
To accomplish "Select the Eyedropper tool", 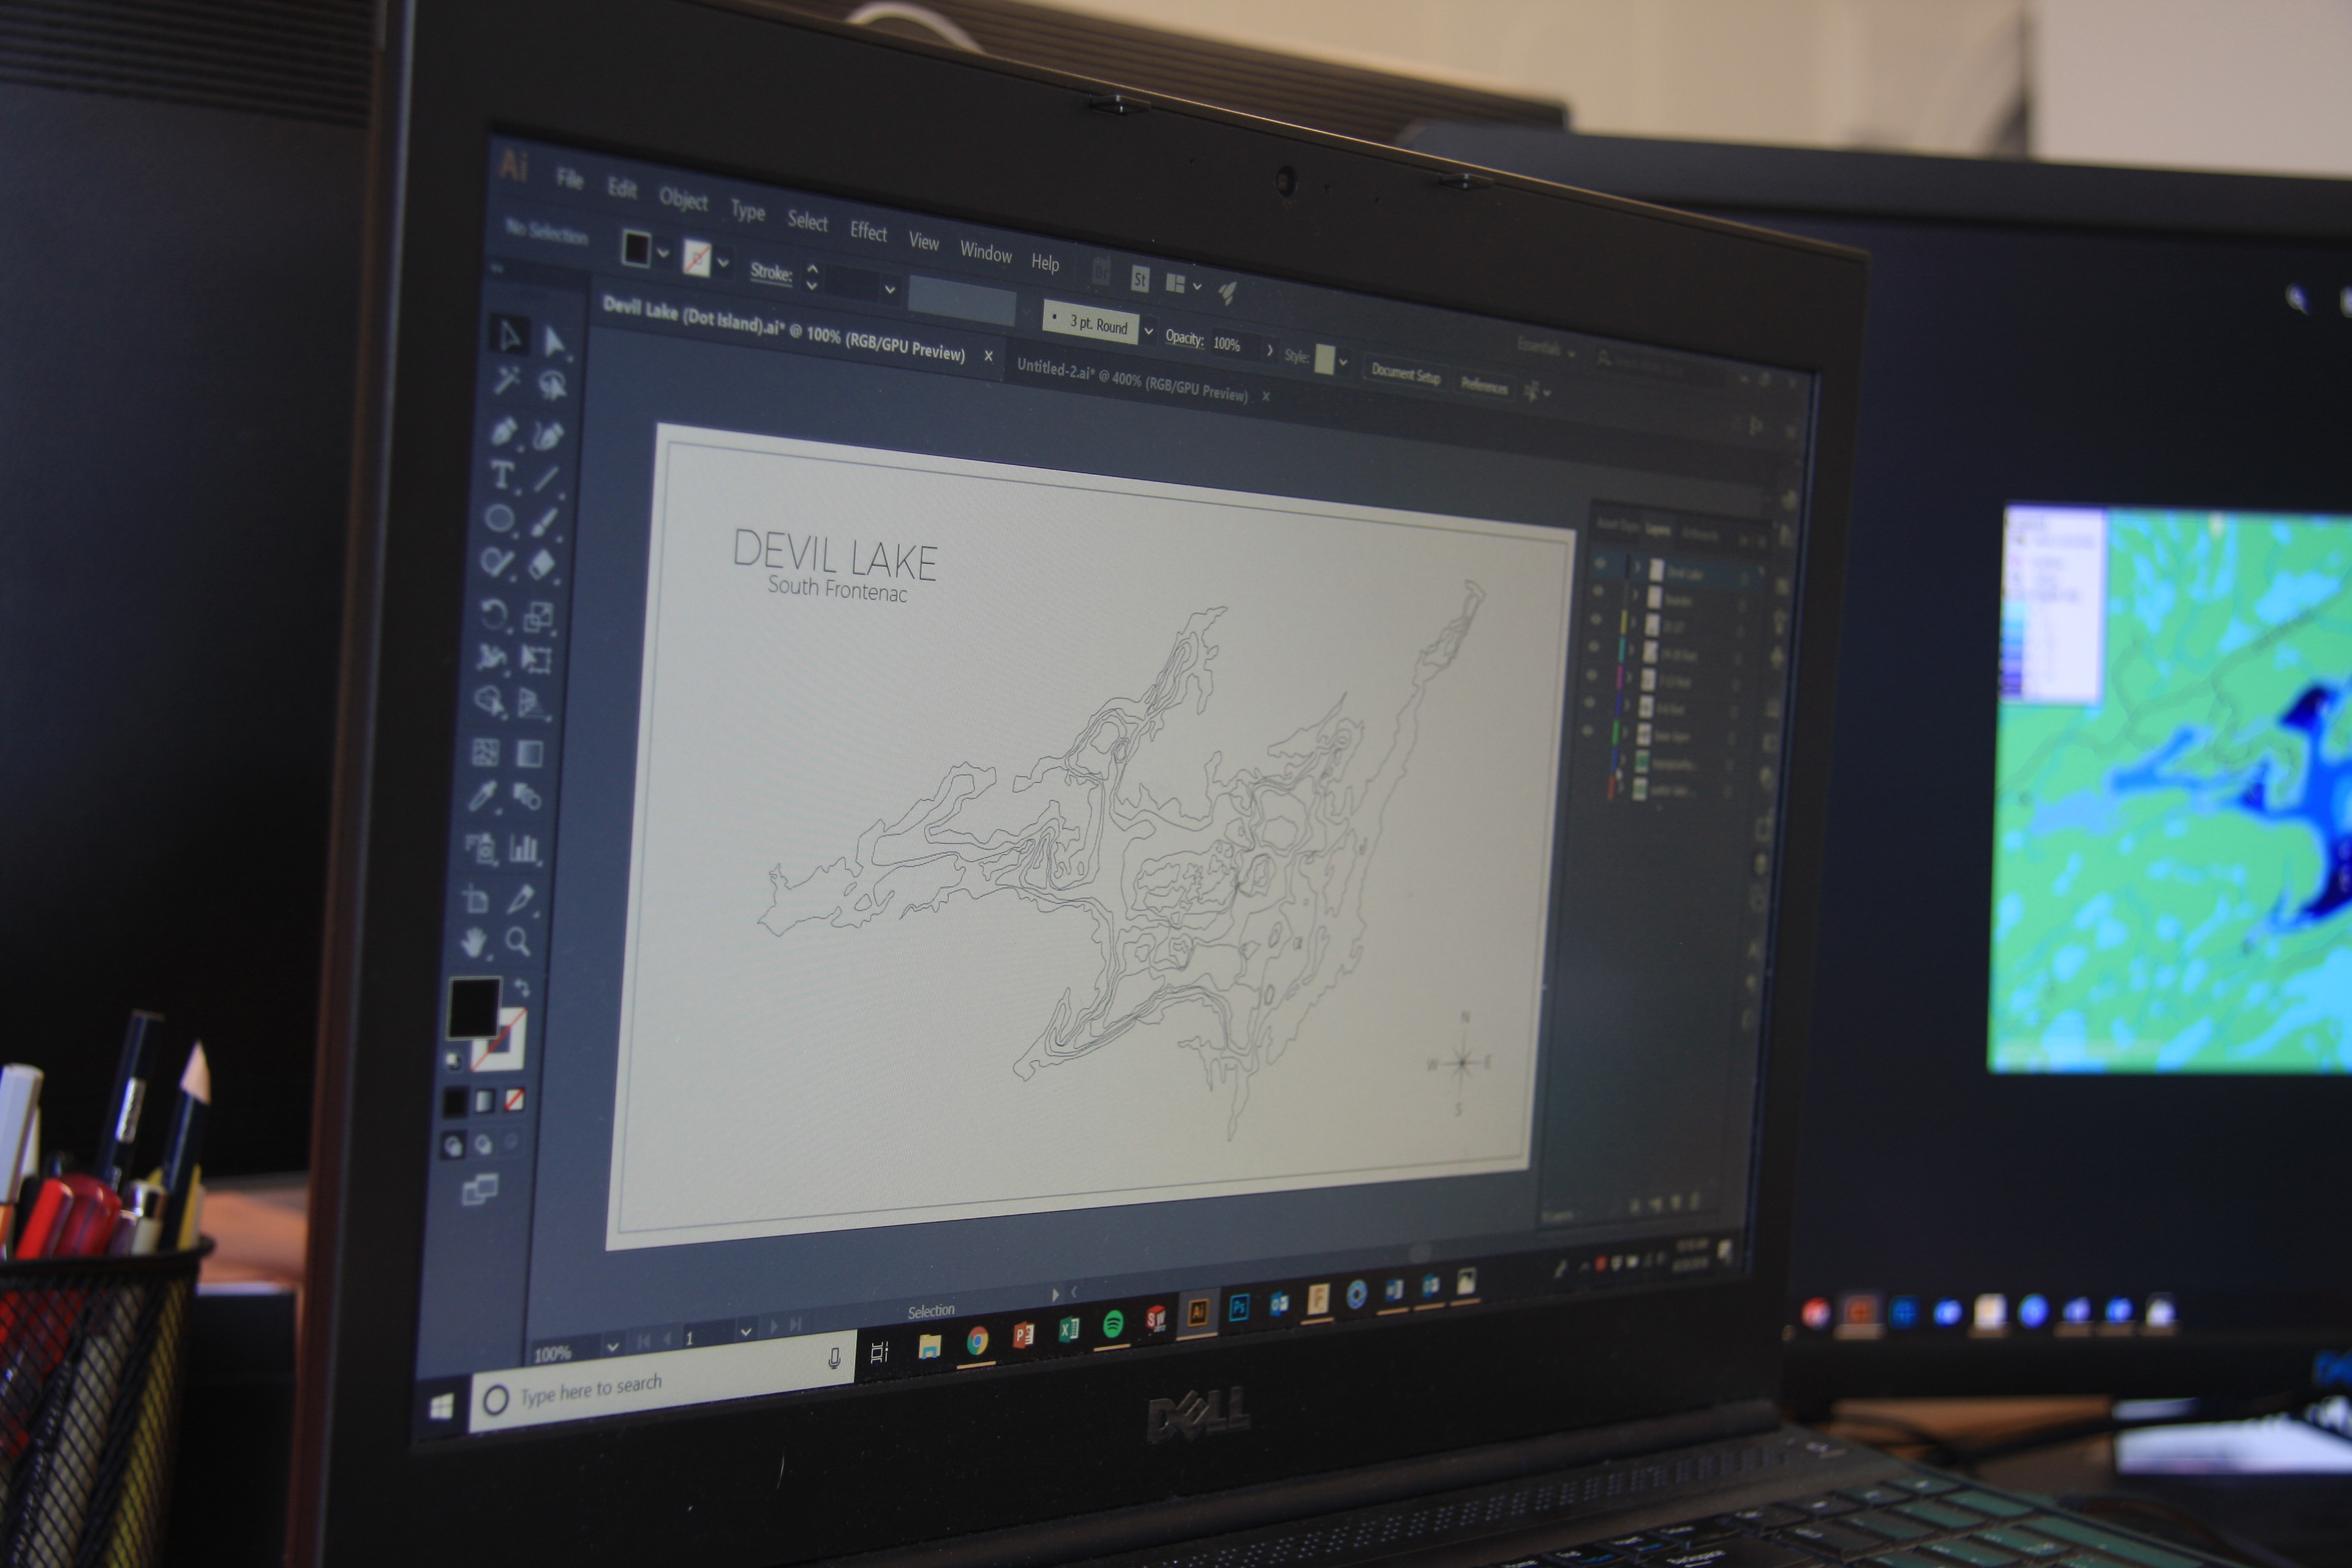I will coord(484,796).
